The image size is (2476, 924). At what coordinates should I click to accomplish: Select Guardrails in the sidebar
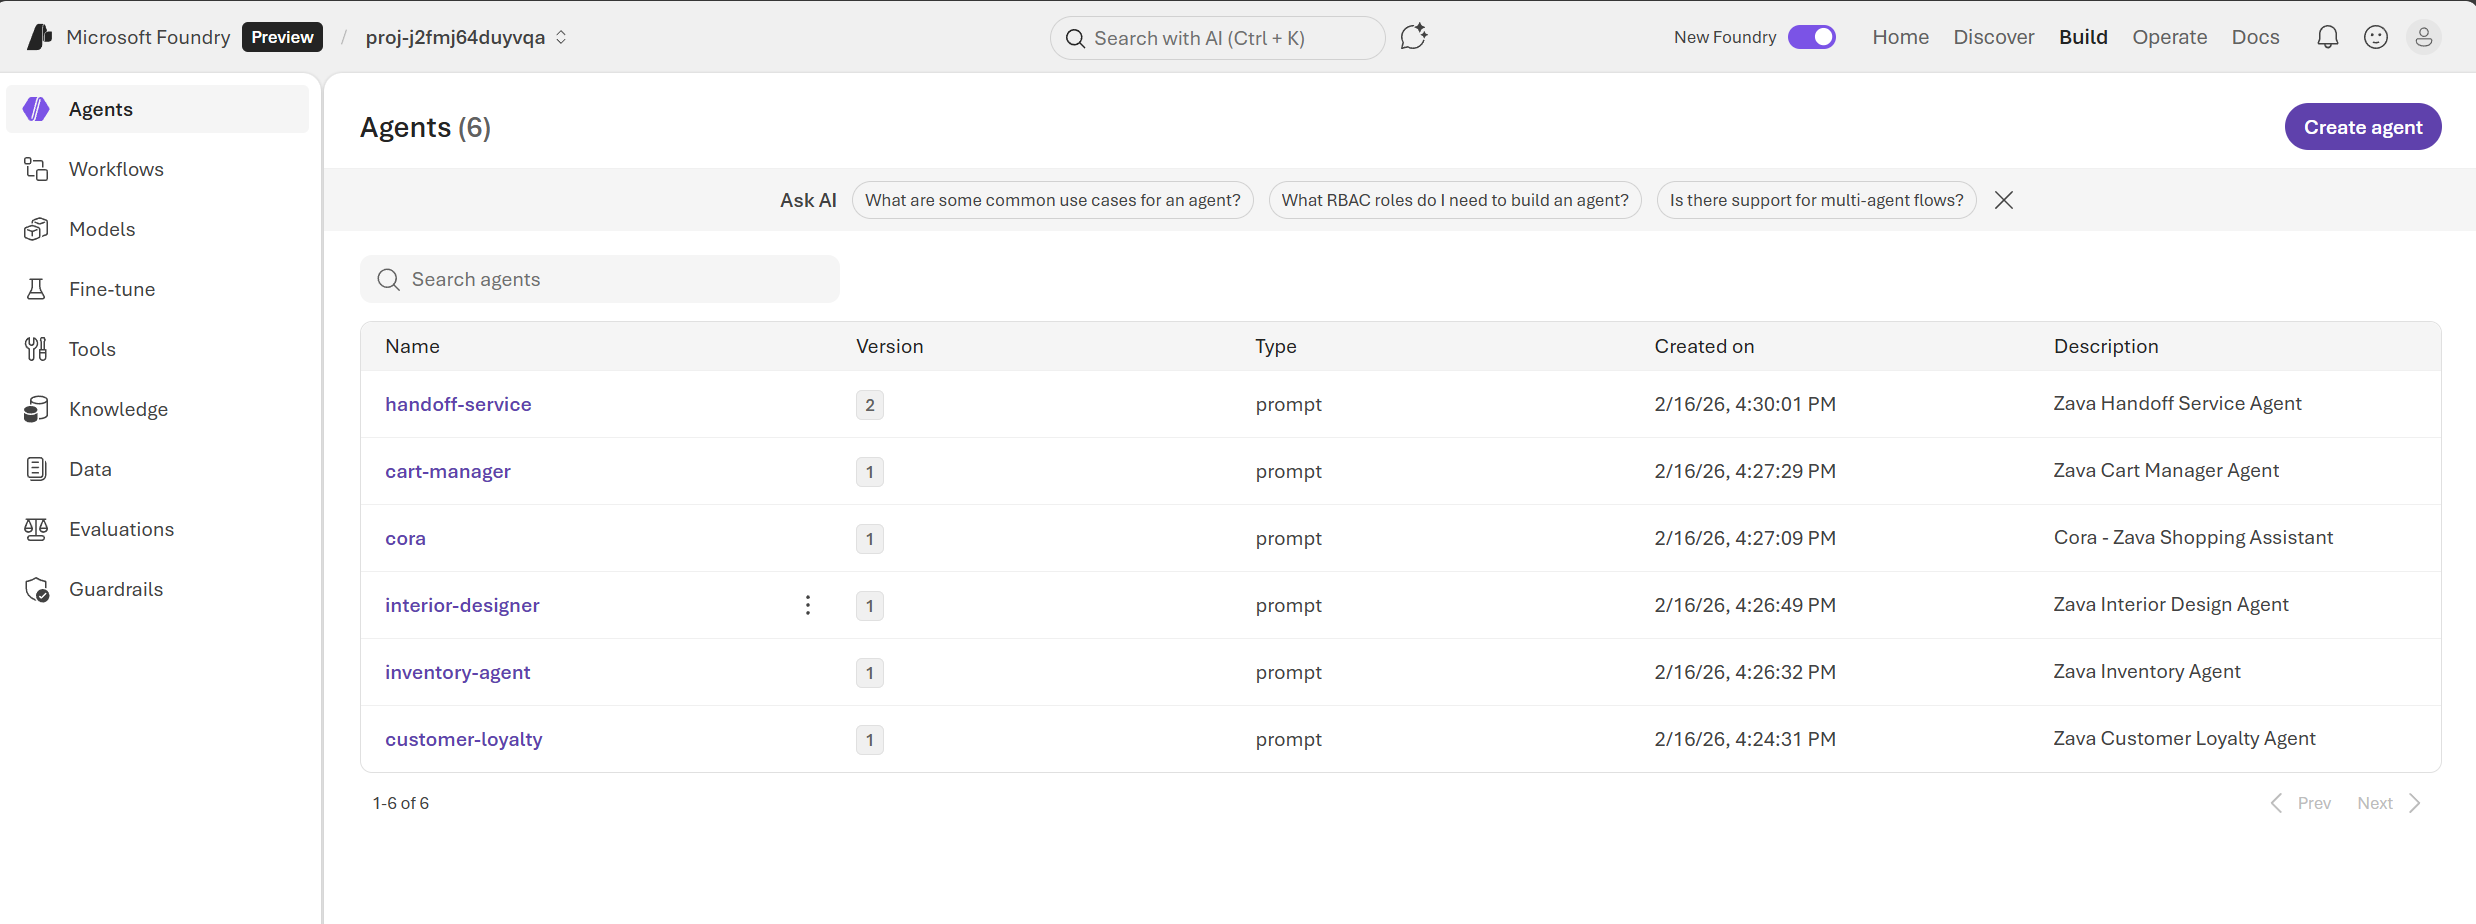tap(158, 589)
